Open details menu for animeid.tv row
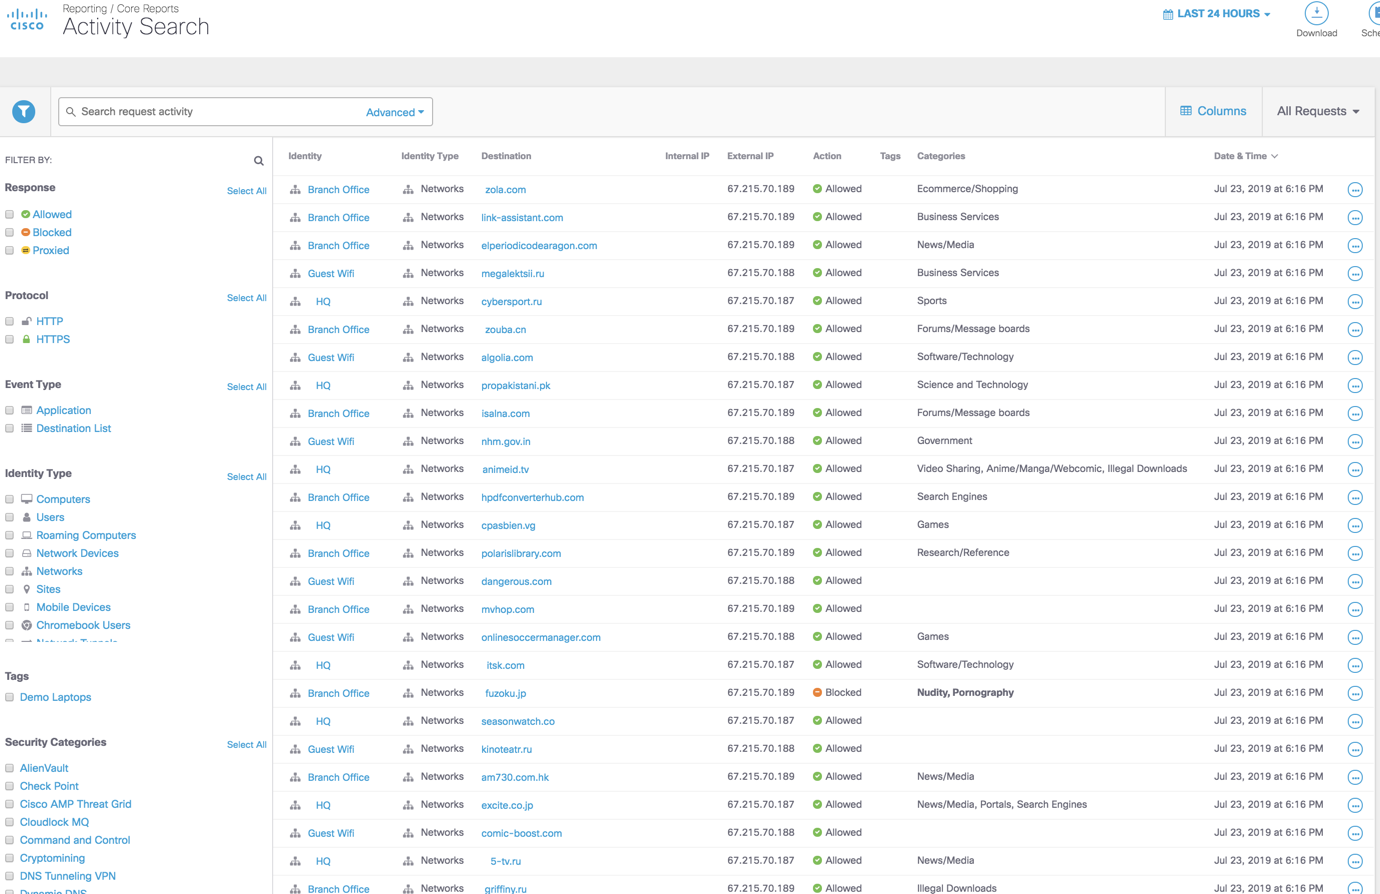This screenshot has width=1380, height=894. point(1355,470)
